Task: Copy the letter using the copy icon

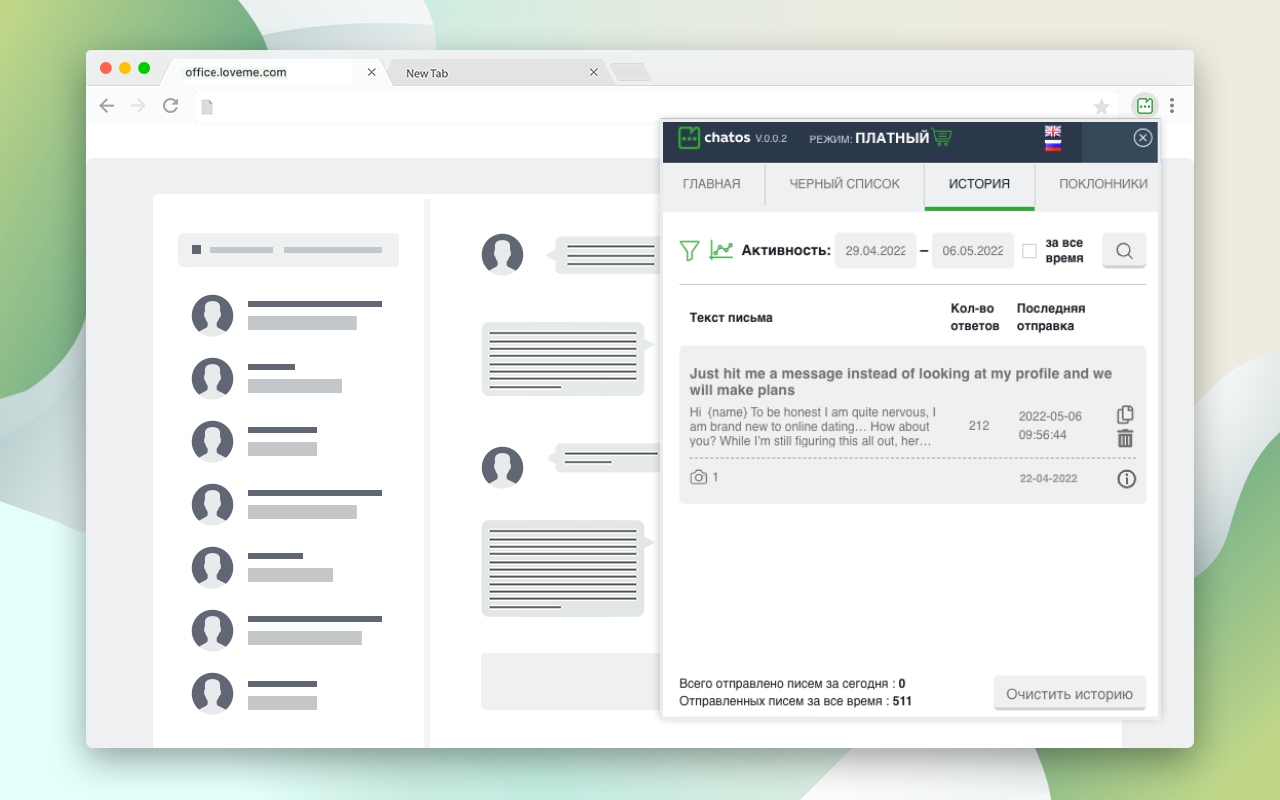Action: point(1125,414)
